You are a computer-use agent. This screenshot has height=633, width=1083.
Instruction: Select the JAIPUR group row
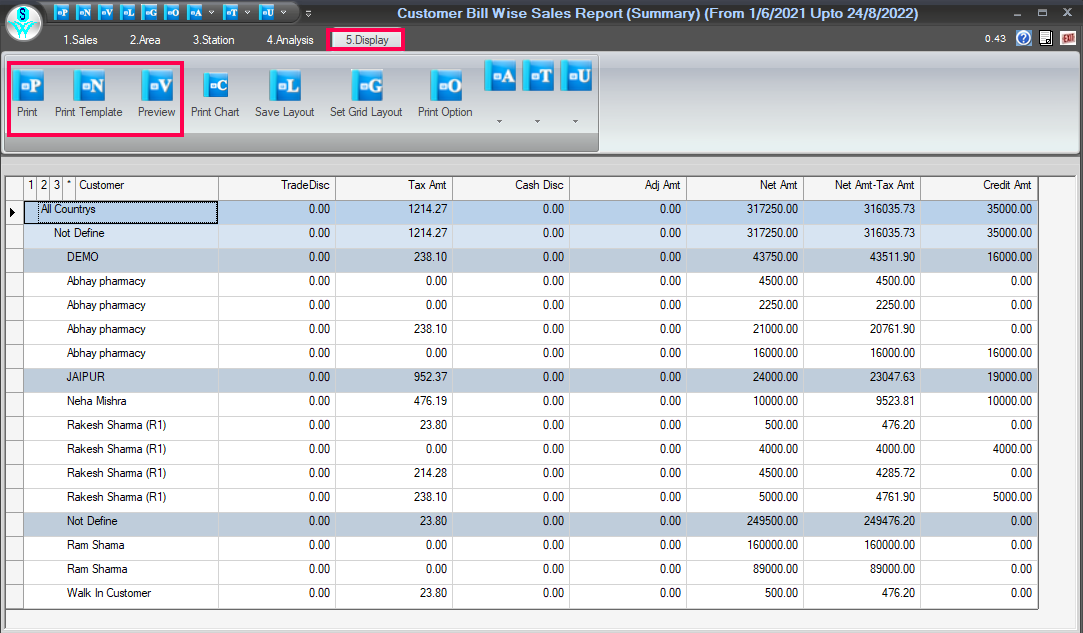[x=530, y=380]
